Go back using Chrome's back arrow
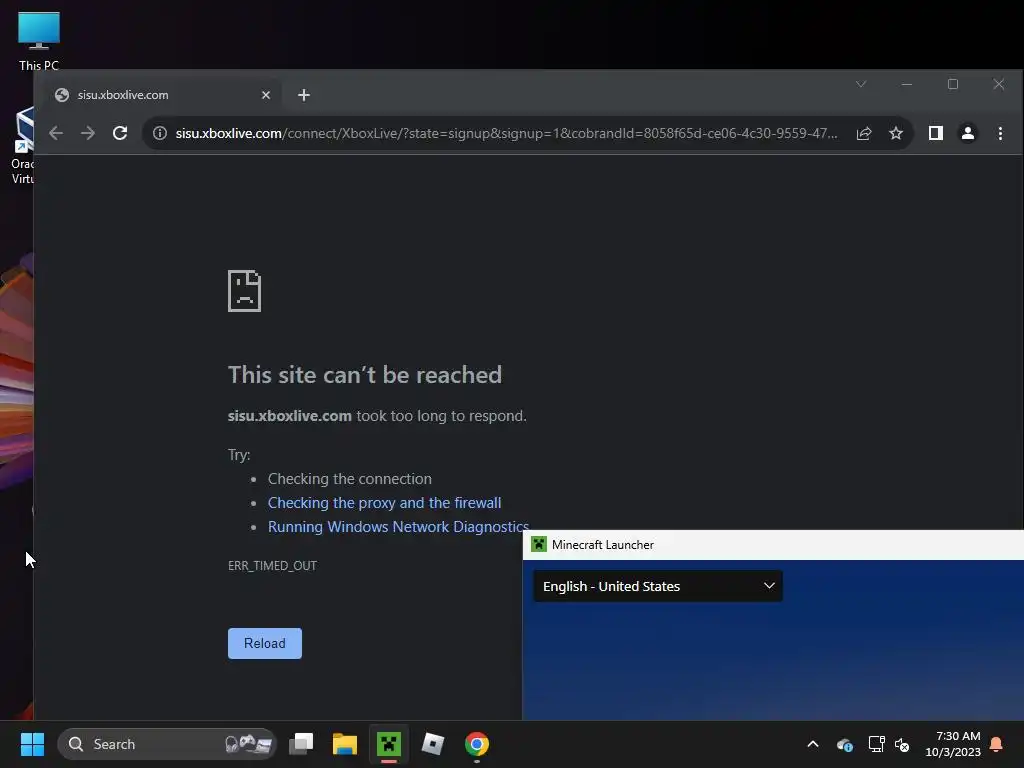 (x=56, y=133)
